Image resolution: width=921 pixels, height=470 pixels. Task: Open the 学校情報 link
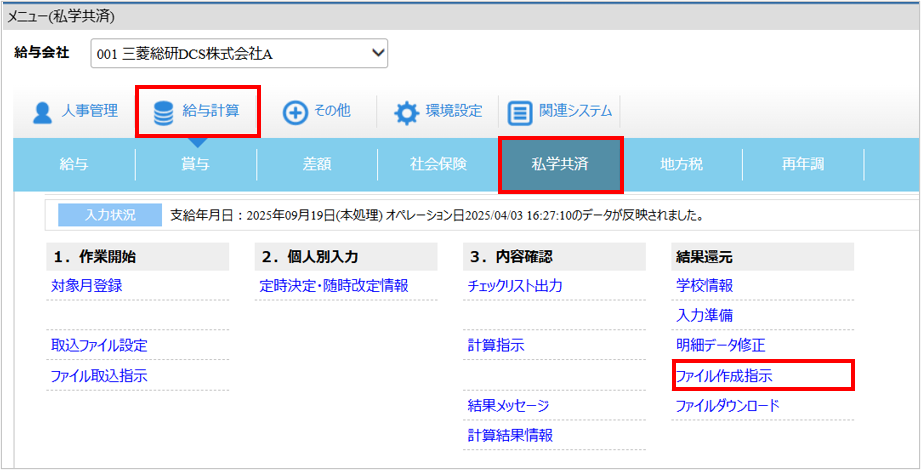click(x=704, y=286)
